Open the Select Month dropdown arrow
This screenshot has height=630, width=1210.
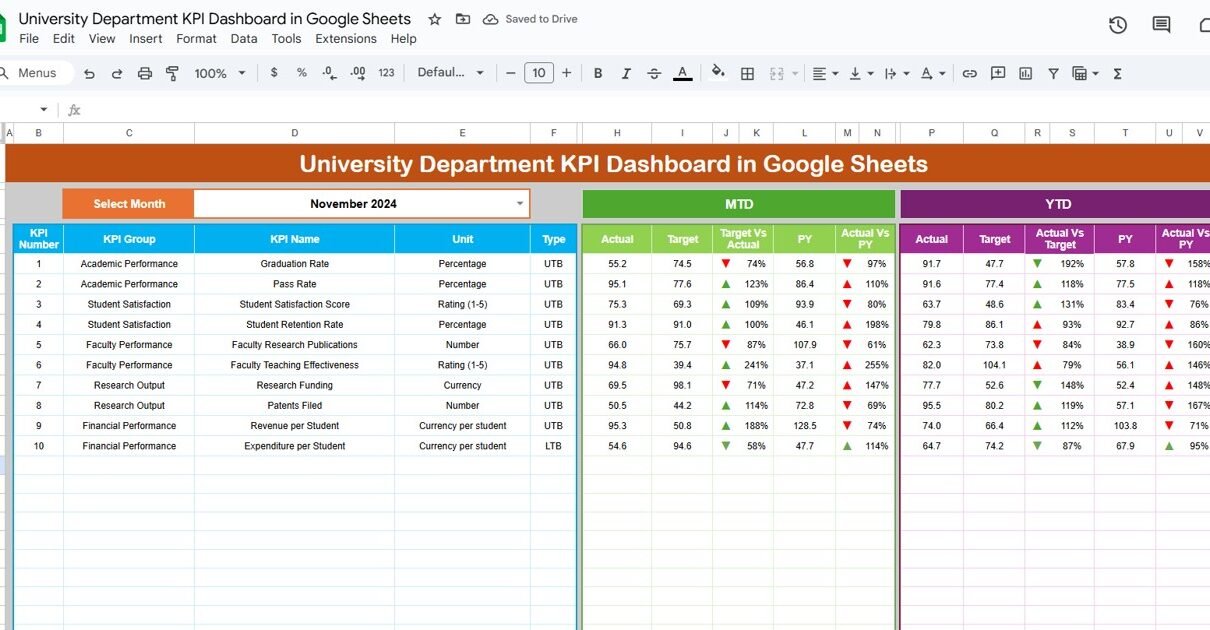[520, 204]
